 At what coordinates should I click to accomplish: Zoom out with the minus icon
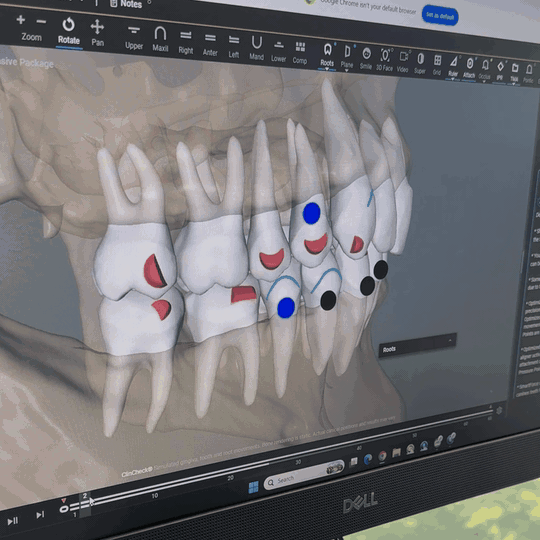click(41, 22)
